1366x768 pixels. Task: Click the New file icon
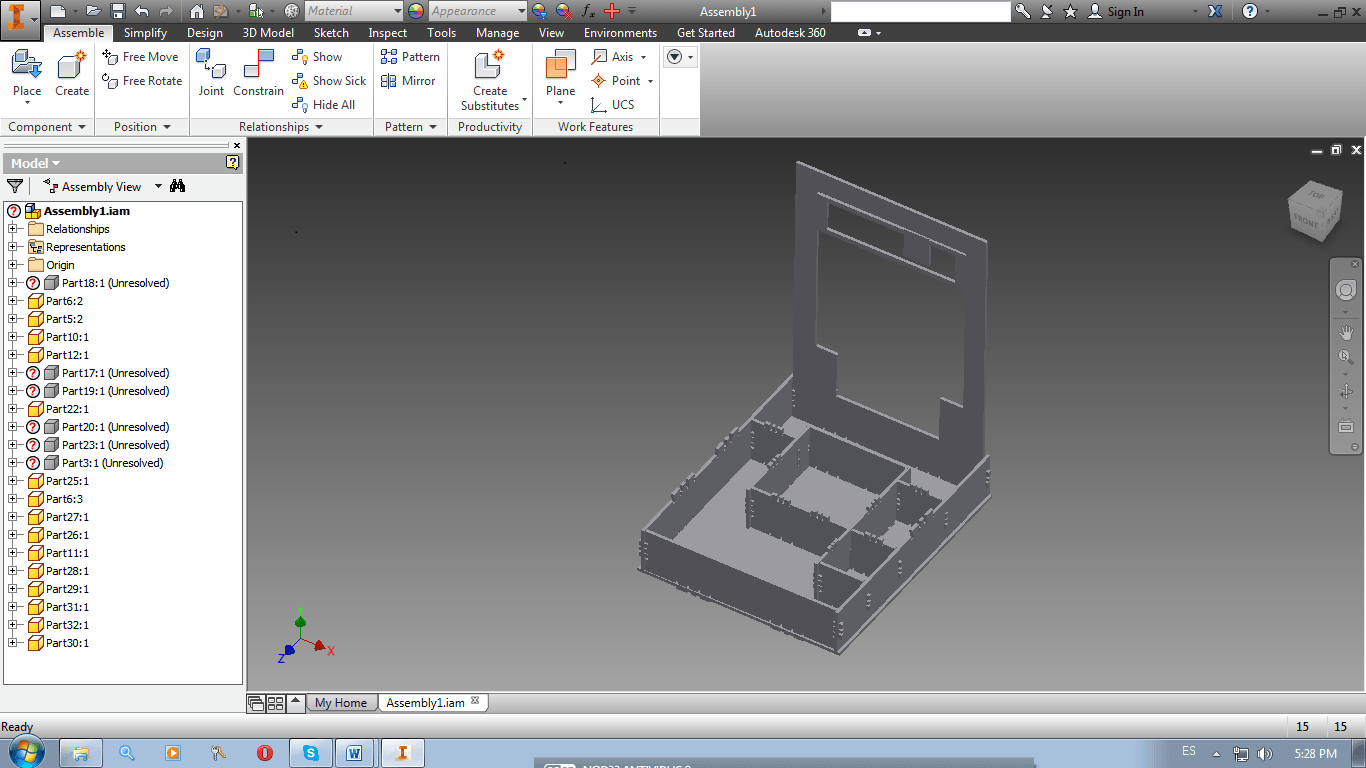coord(58,11)
